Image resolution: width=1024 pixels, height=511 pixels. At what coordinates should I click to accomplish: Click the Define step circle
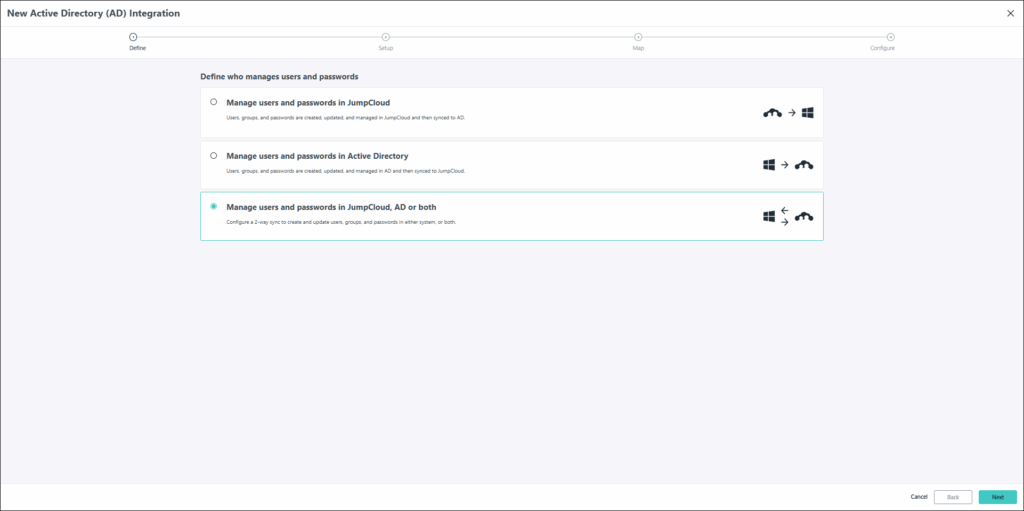(133, 37)
